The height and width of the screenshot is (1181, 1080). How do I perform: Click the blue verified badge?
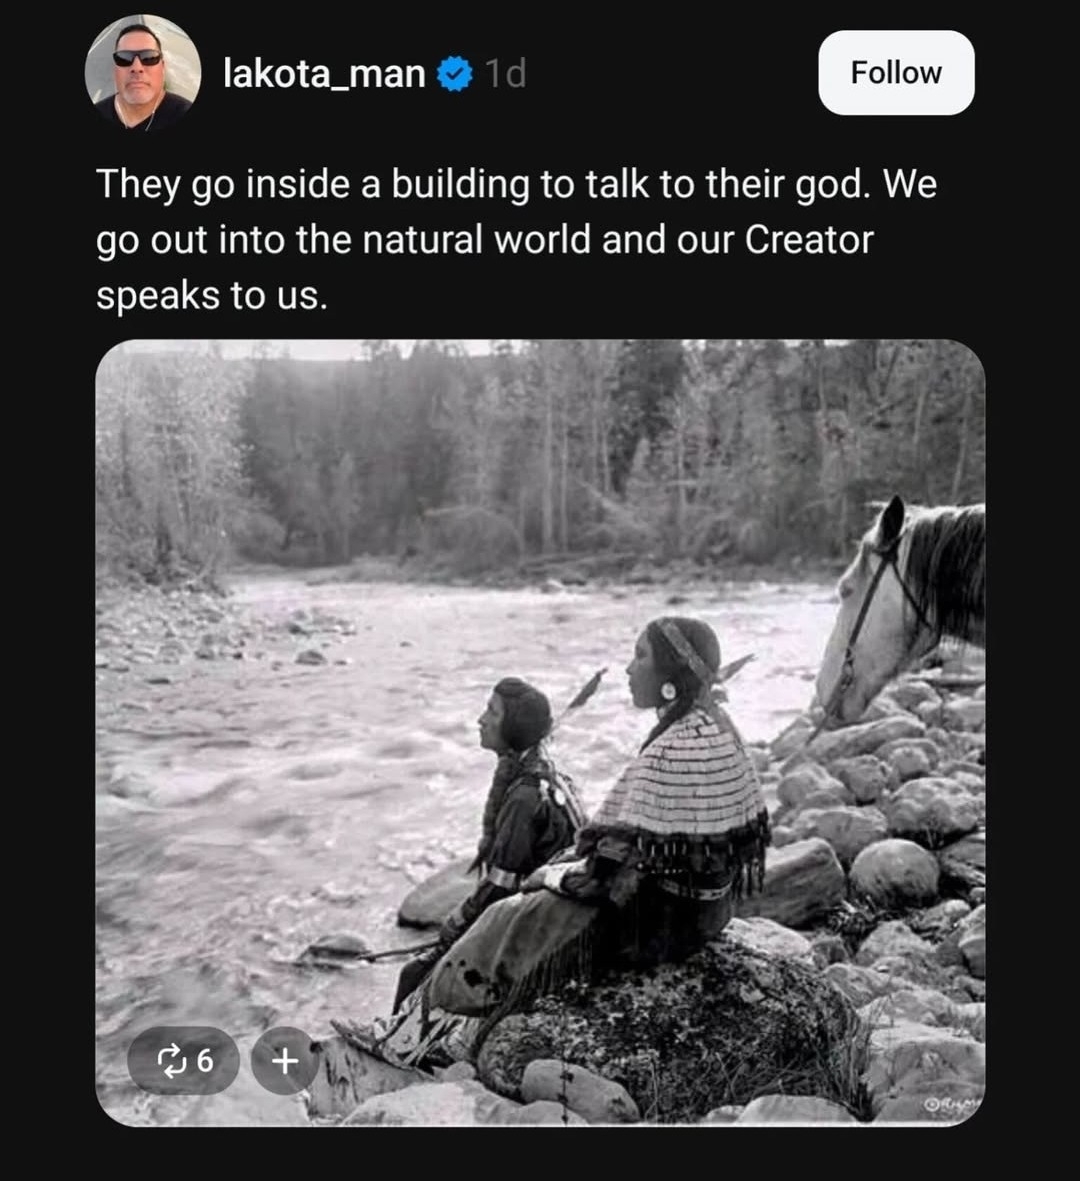[456, 74]
